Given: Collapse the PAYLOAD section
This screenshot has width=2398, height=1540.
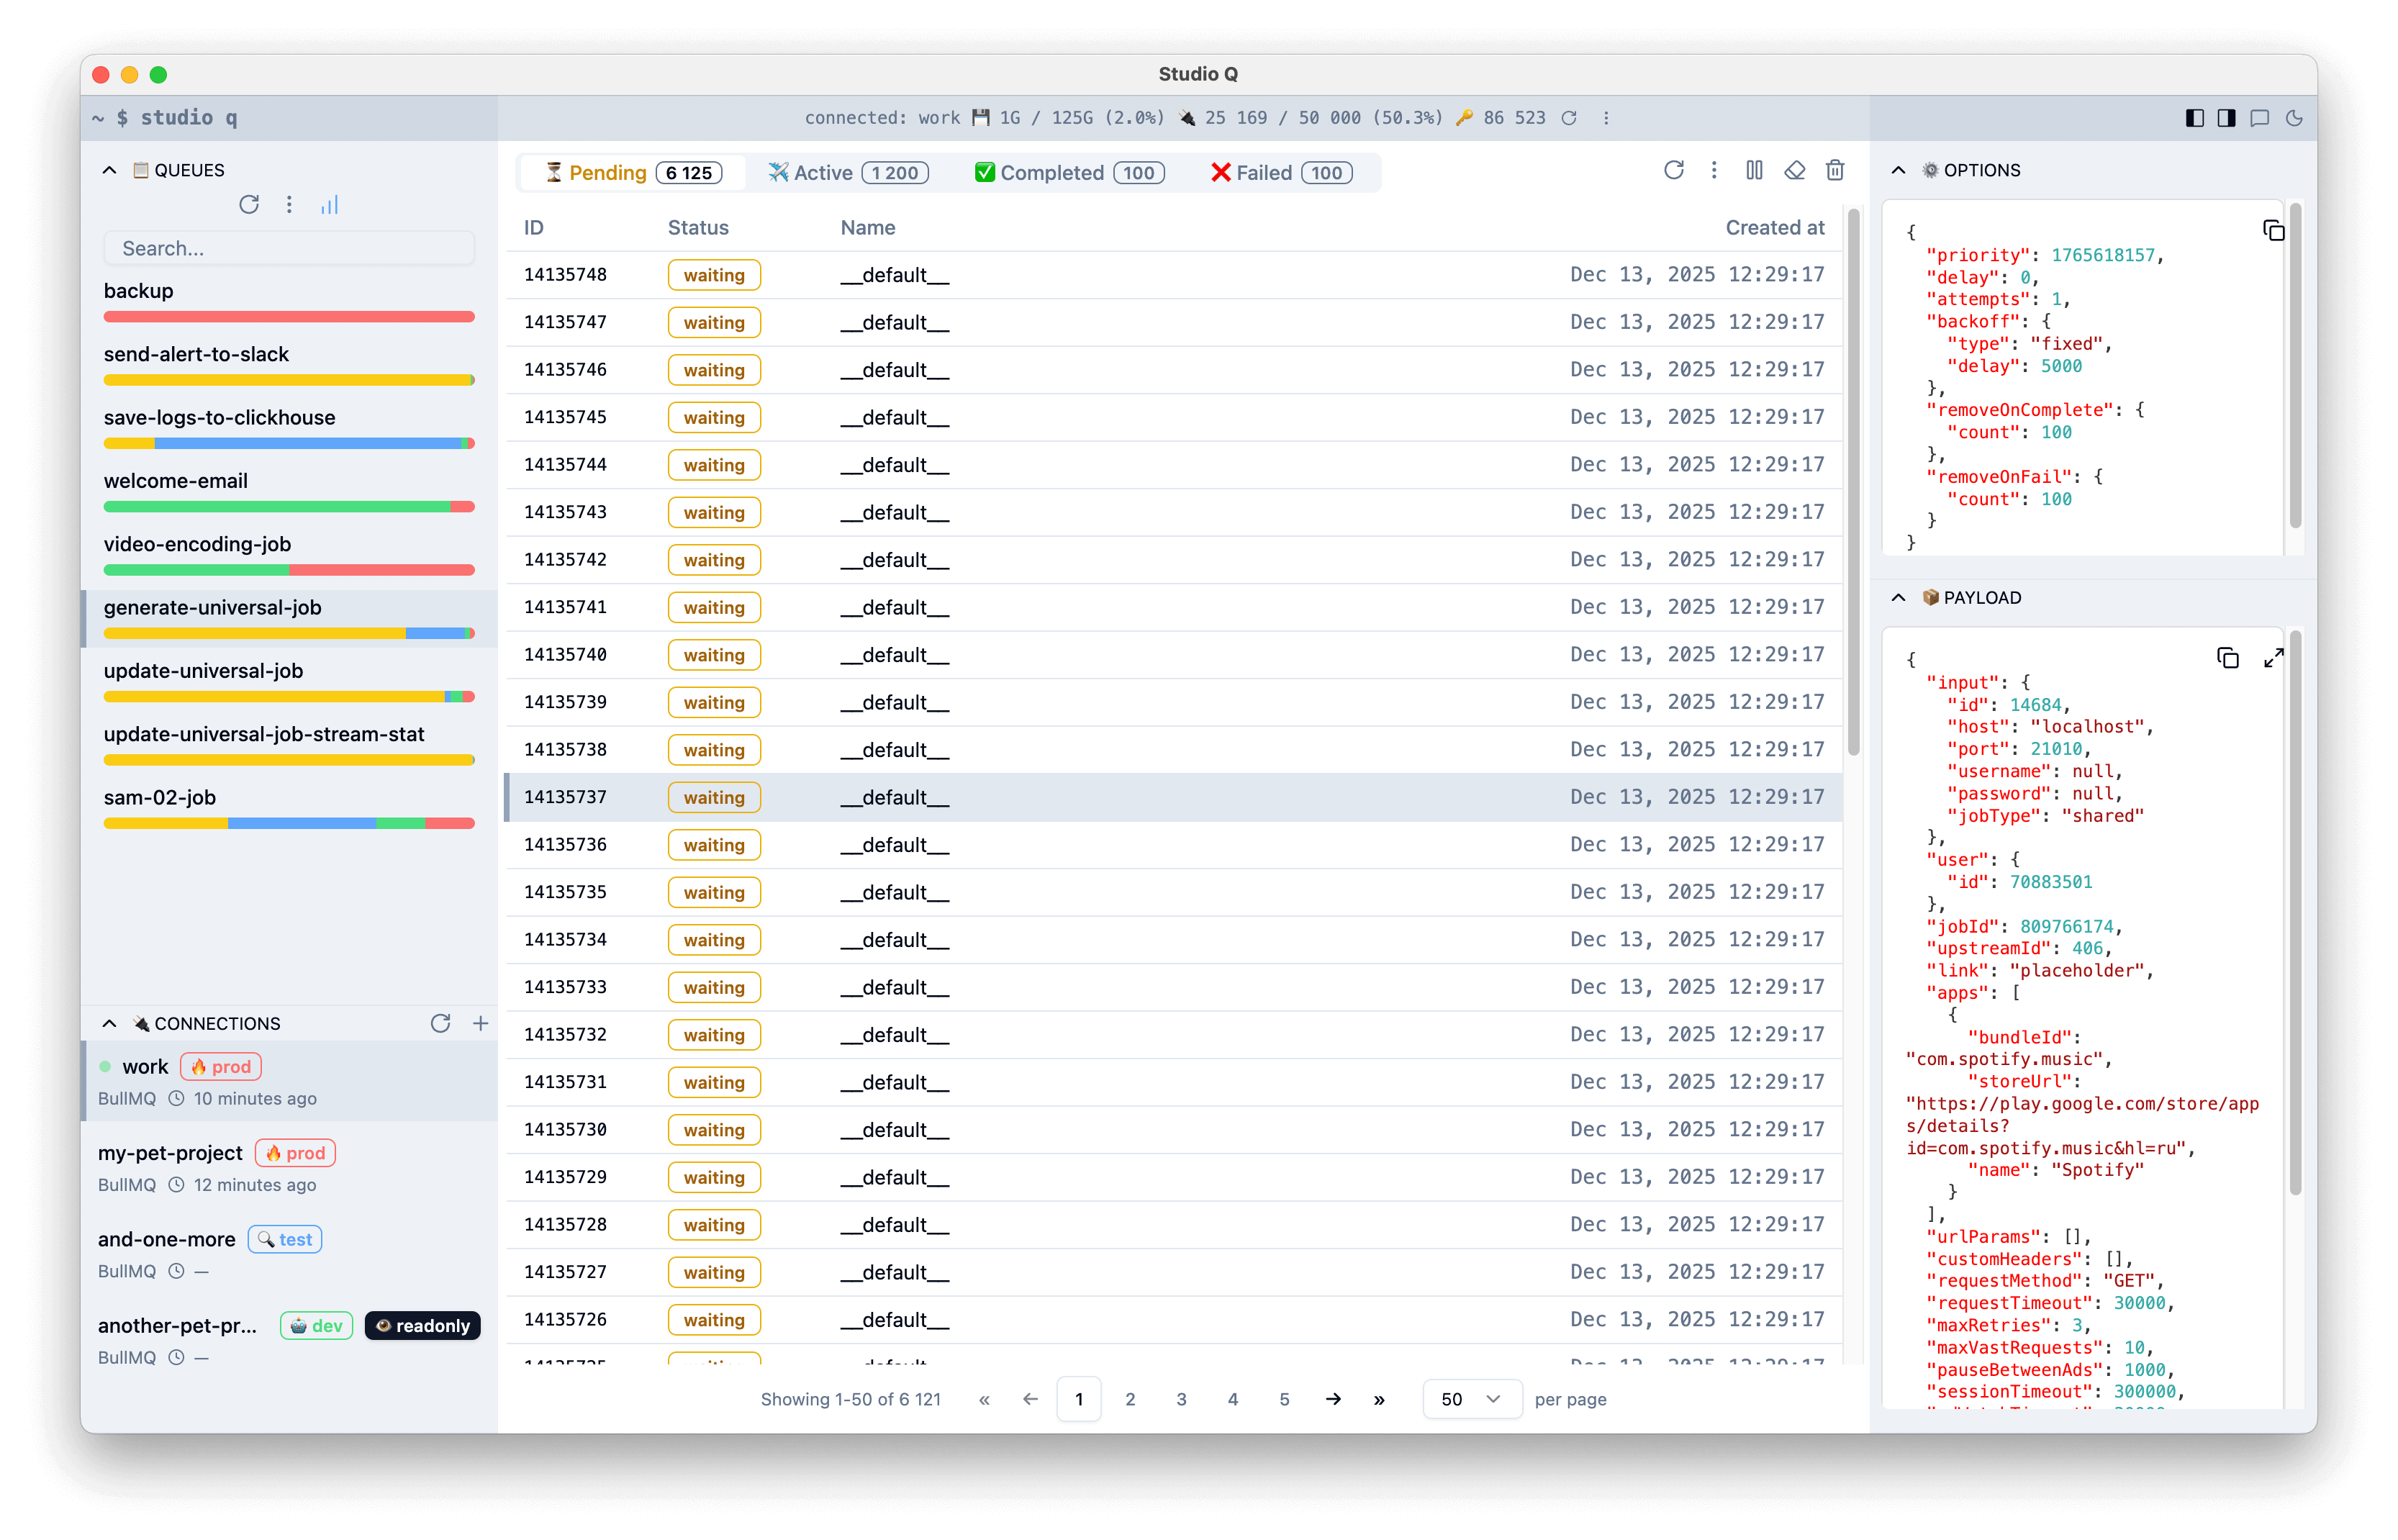Looking at the screenshot, I should [1898, 597].
